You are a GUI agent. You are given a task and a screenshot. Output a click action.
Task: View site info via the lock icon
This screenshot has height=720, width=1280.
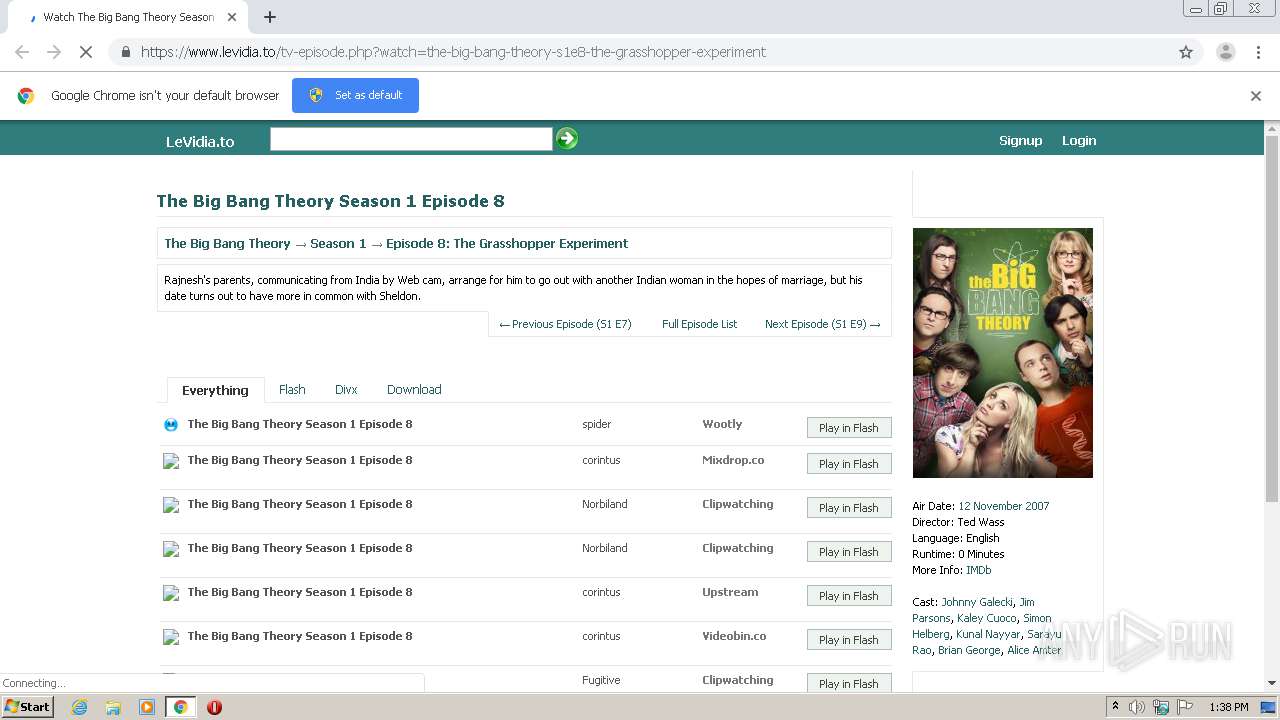point(125,52)
